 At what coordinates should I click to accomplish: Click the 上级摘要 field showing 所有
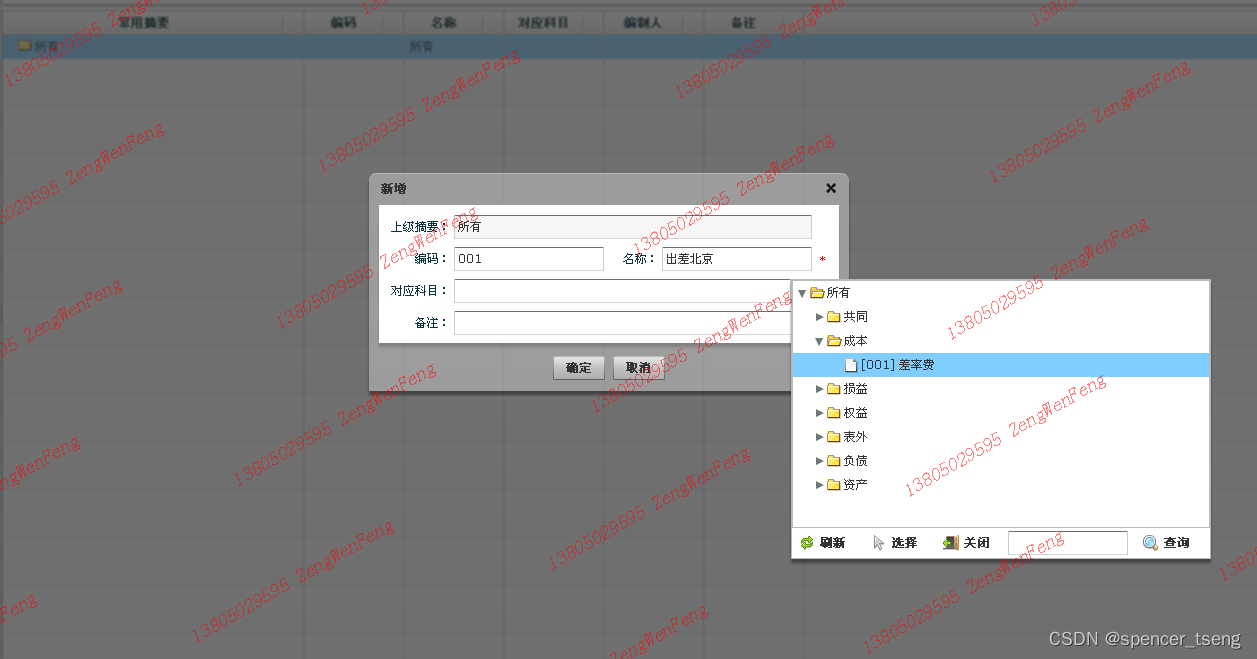point(633,227)
